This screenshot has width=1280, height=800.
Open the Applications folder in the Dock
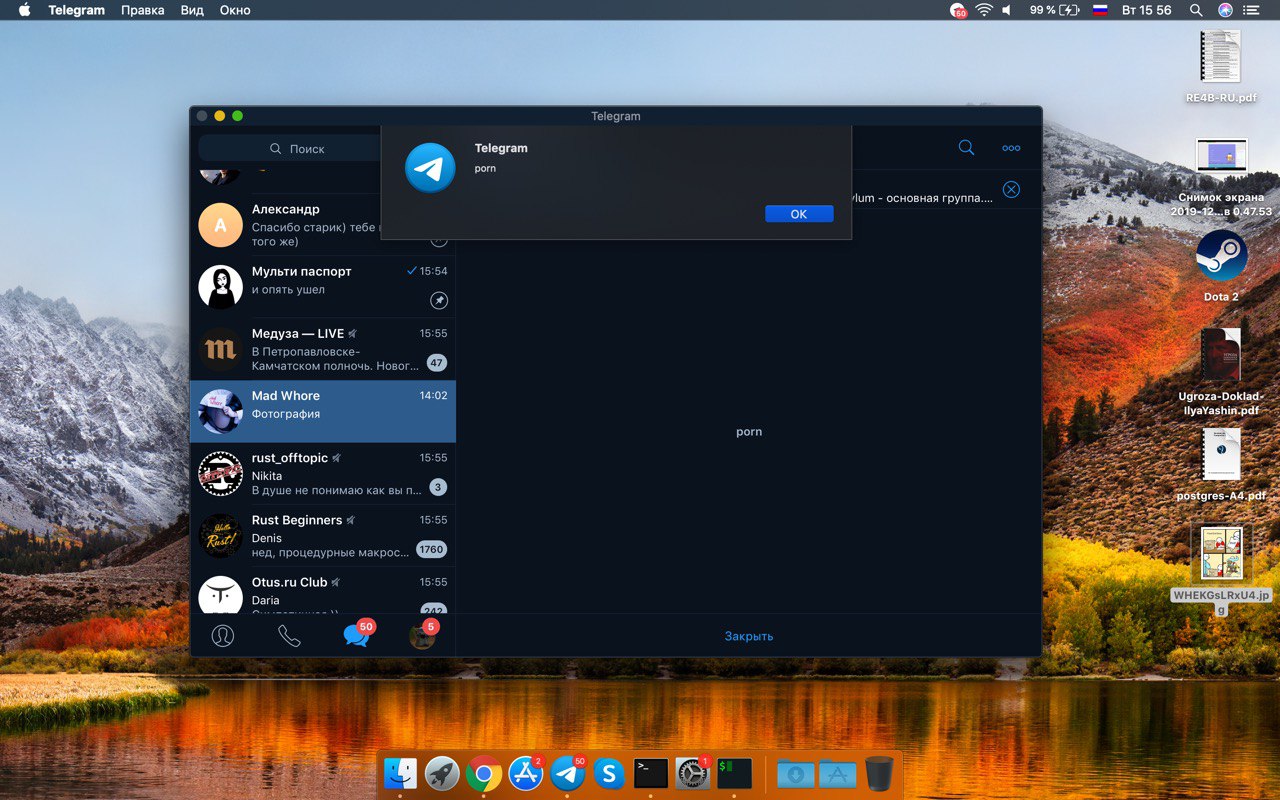[838, 773]
